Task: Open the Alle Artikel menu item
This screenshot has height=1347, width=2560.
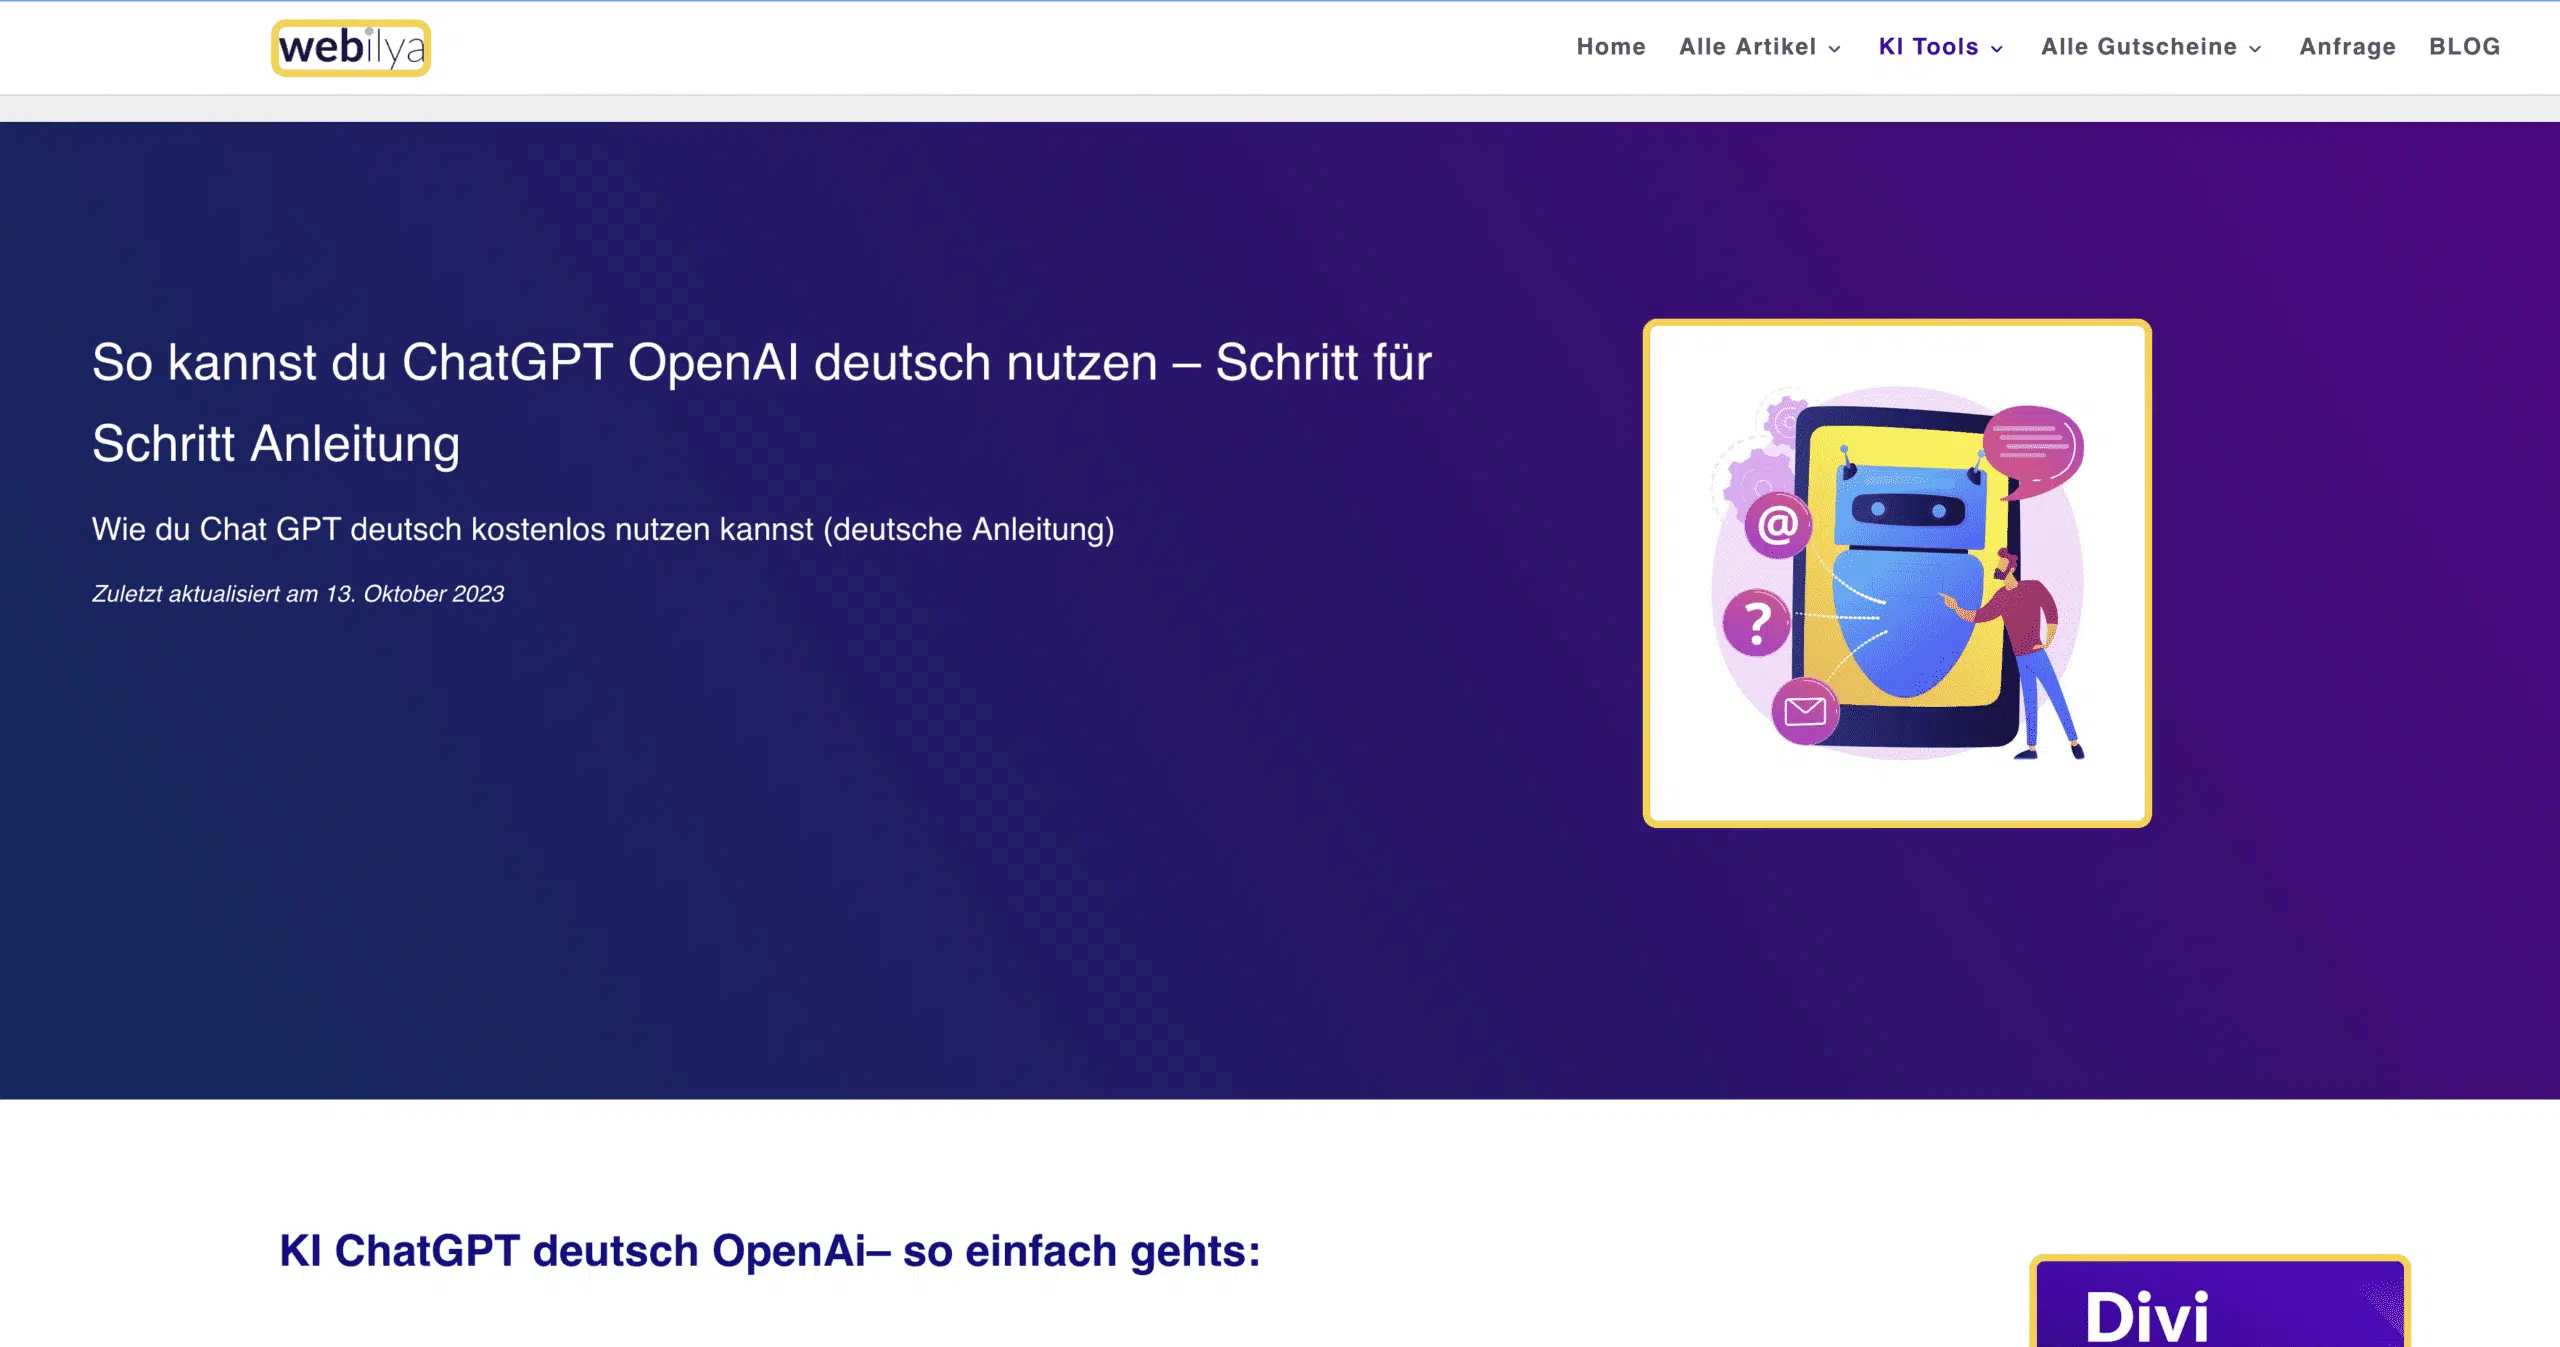Action: coord(1748,47)
